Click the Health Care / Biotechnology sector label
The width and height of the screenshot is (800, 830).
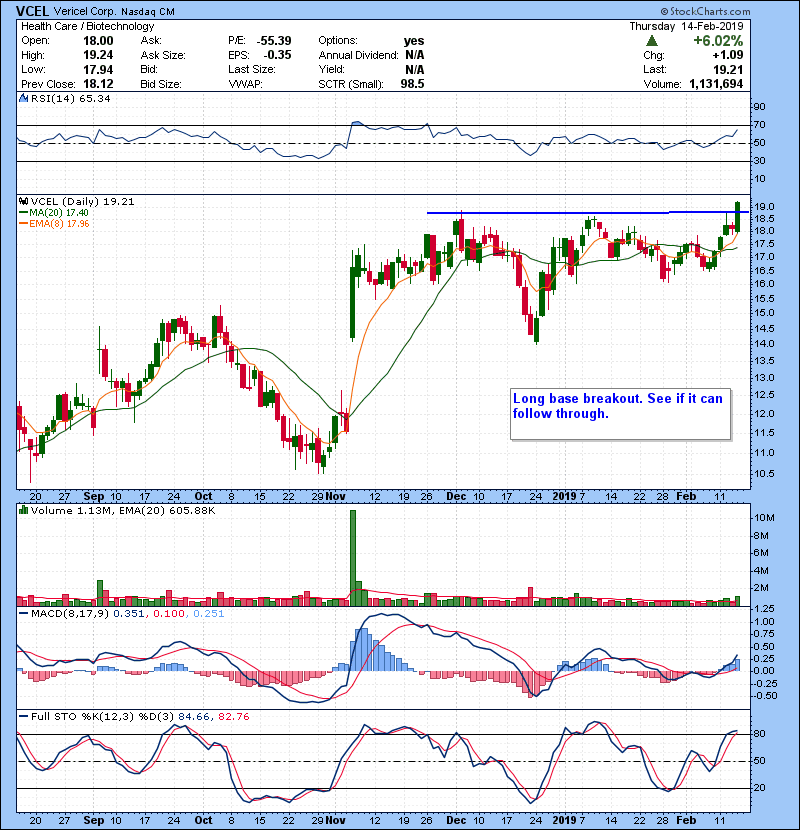(88, 26)
